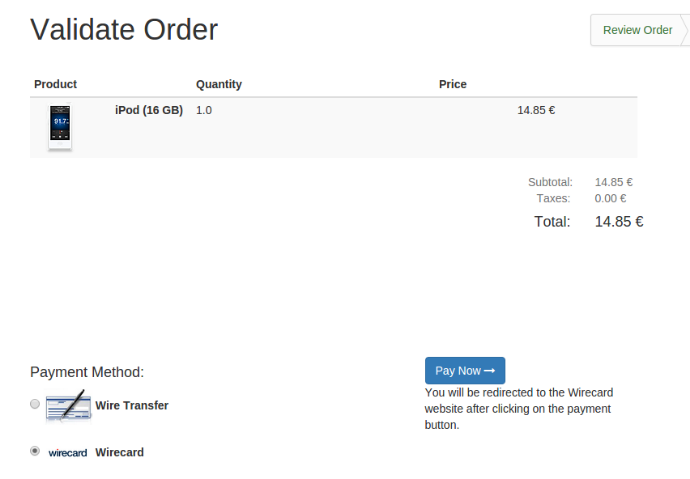Click the iPod product thumbnail image

coord(60,127)
